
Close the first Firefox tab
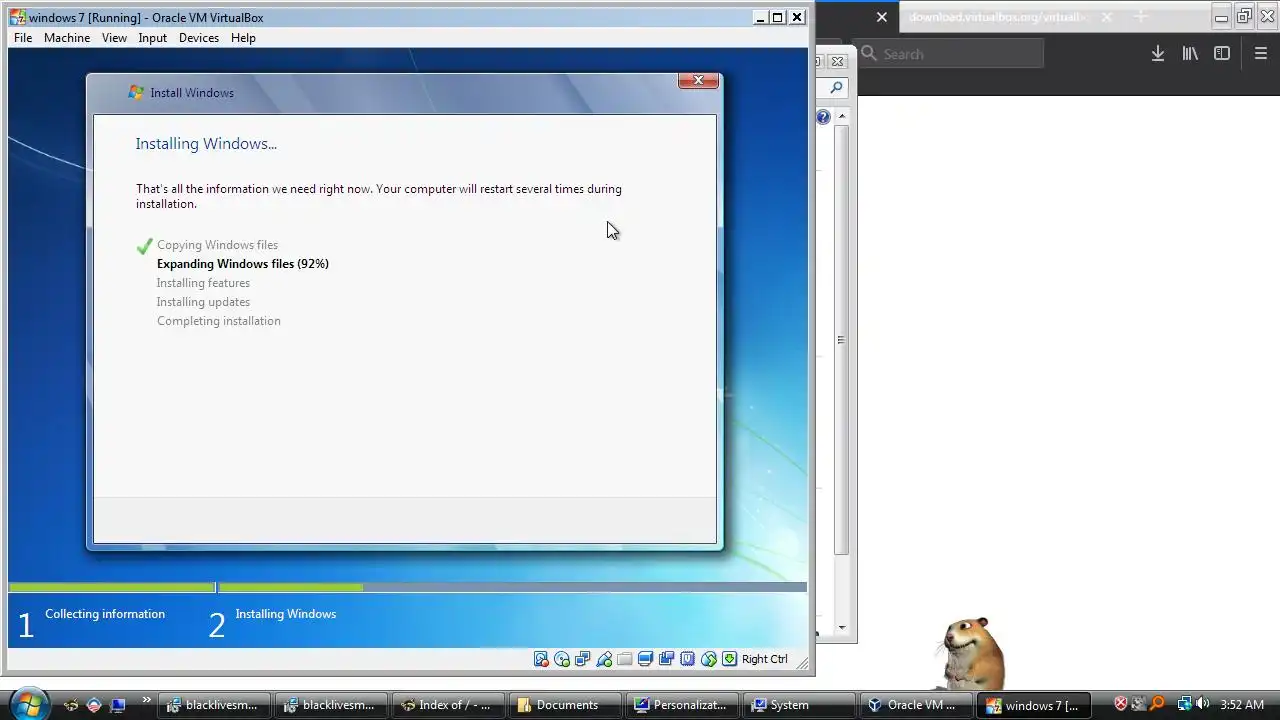pos(881,17)
